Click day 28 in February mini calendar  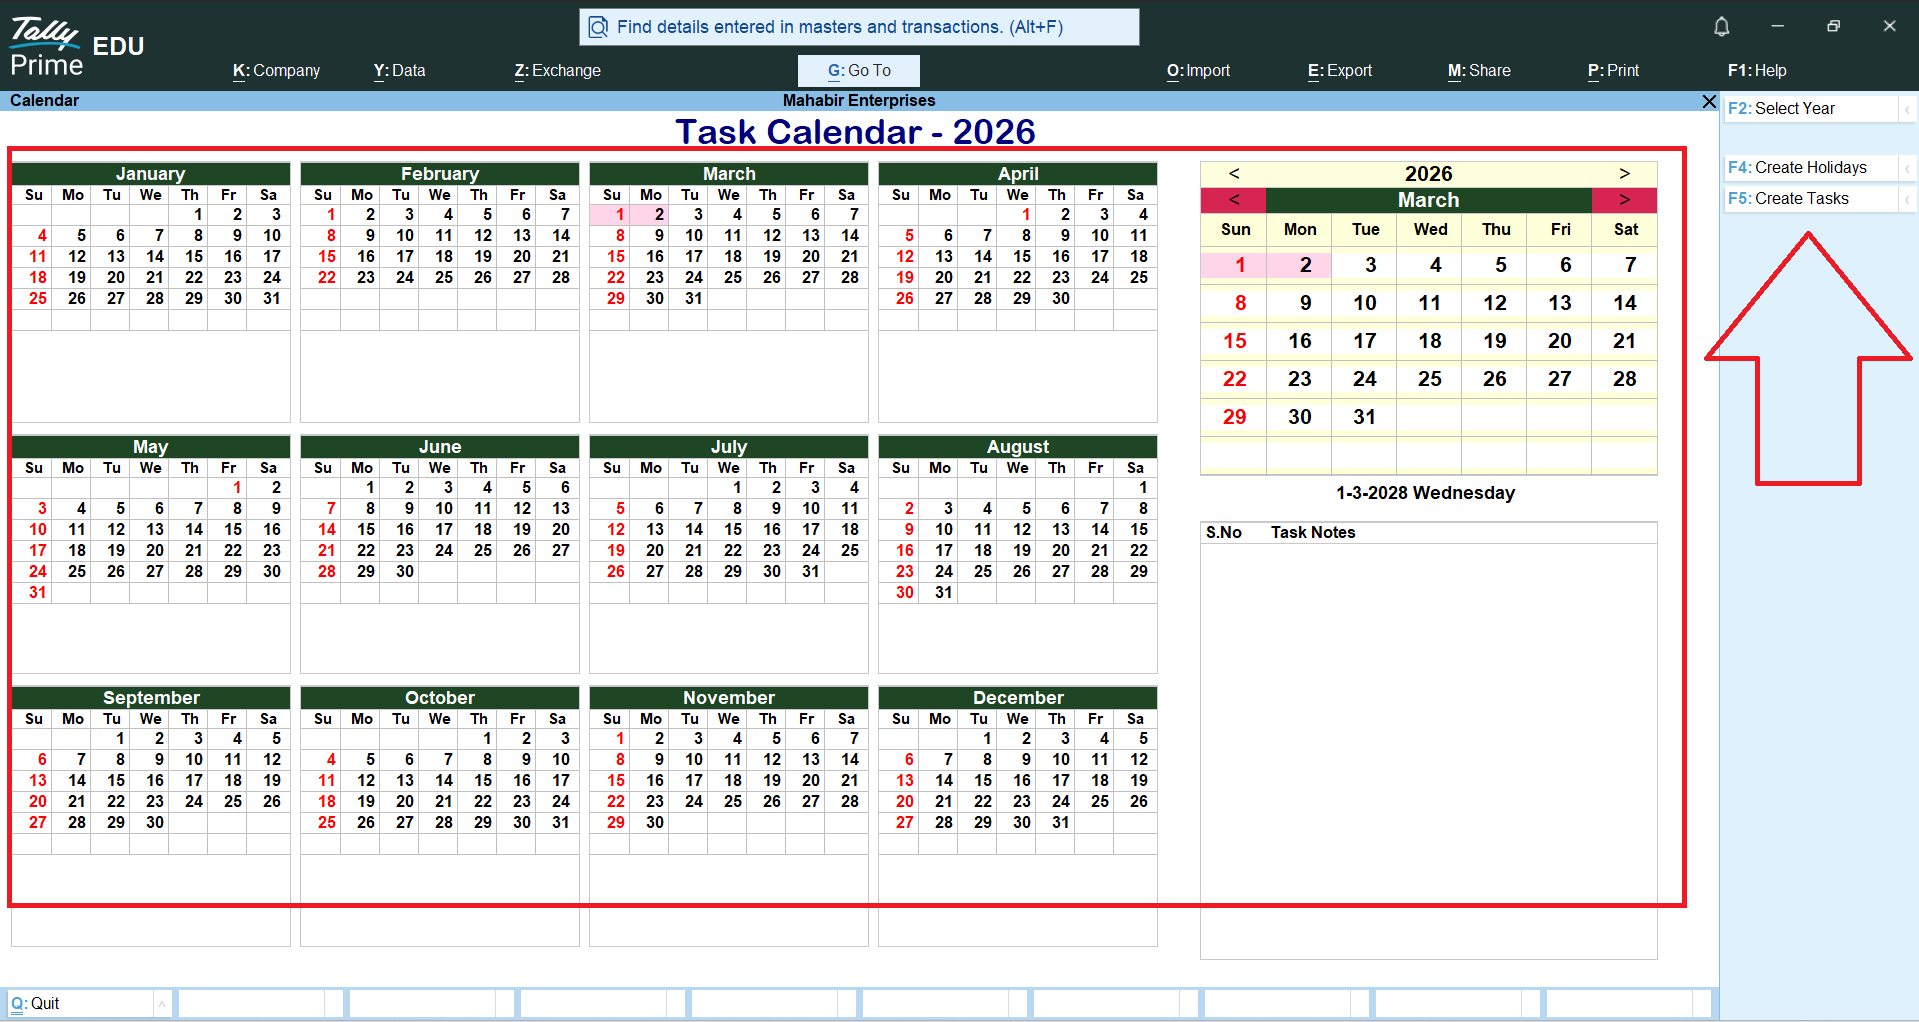pyautogui.click(x=561, y=278)
